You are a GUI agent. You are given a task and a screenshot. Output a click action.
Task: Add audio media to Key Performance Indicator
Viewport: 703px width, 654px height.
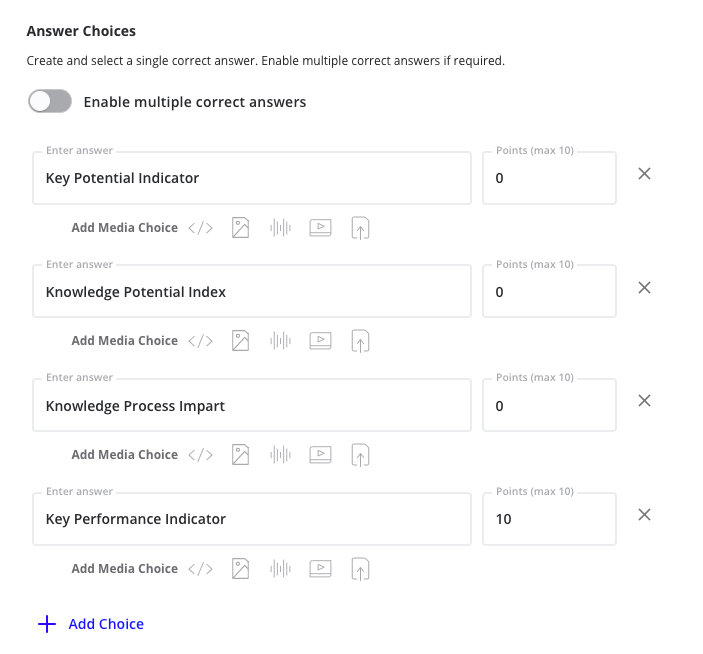coord(280,569)
